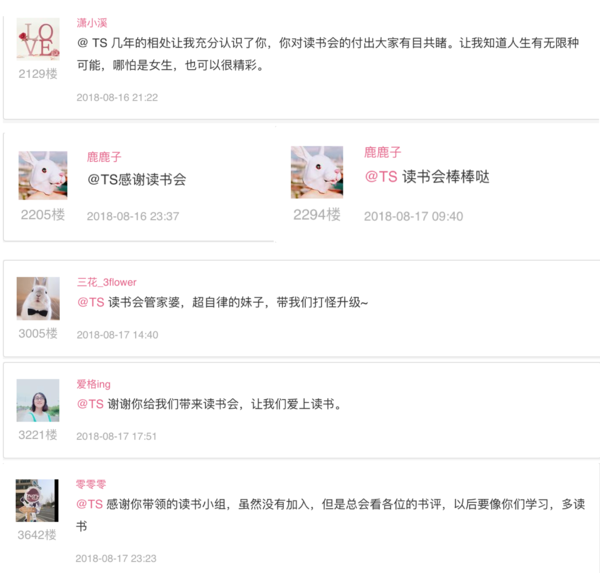Follow the @TS mention in 爱格ing's comment
This screenshot has height=573, width=600.
click(x=90, y=404)
